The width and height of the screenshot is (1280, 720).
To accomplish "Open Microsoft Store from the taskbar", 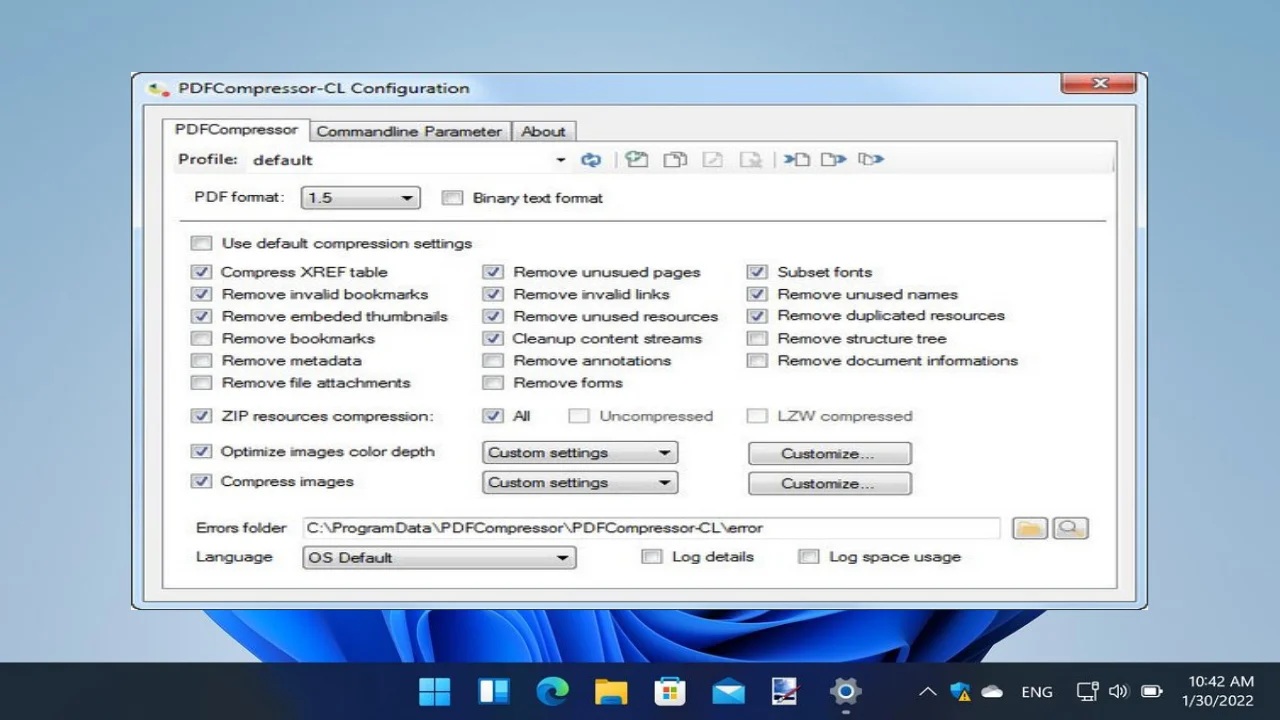I will [670, 691].
